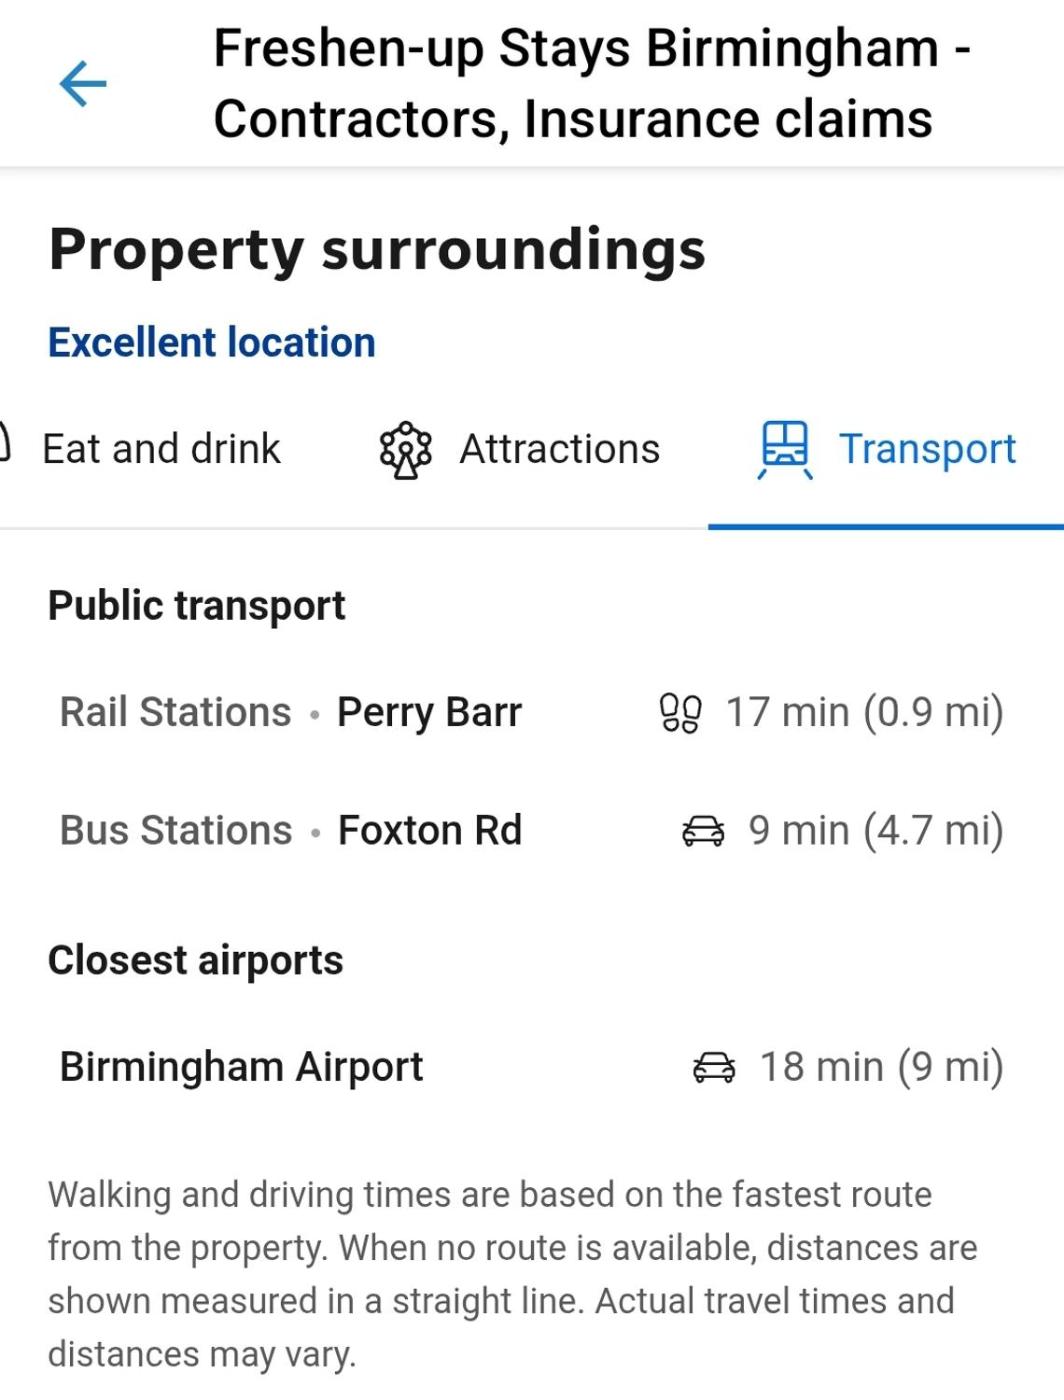Click the 17 min (0.9 mi) walking distance

[864, 713]
